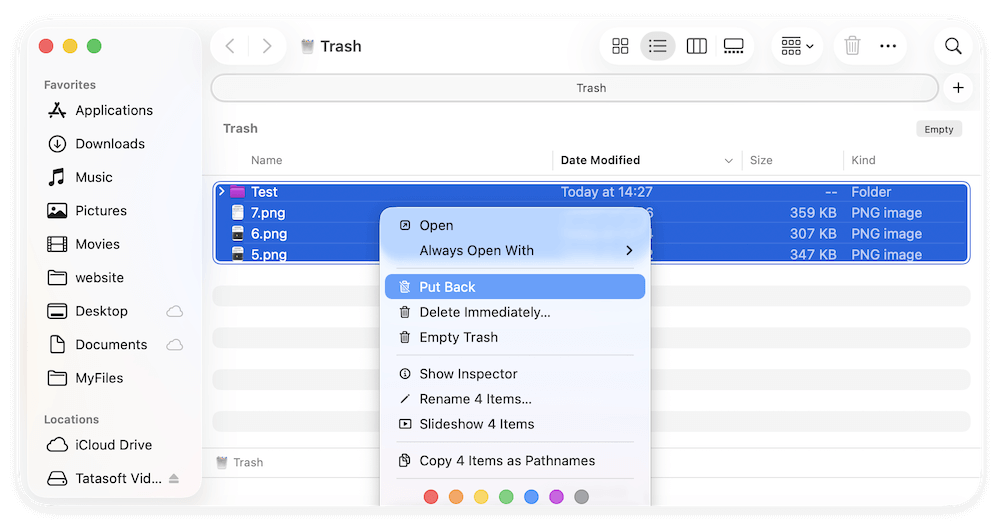The image size is (1000, 525).
Task: Go back with the left chevron
Action: (230, 46)
